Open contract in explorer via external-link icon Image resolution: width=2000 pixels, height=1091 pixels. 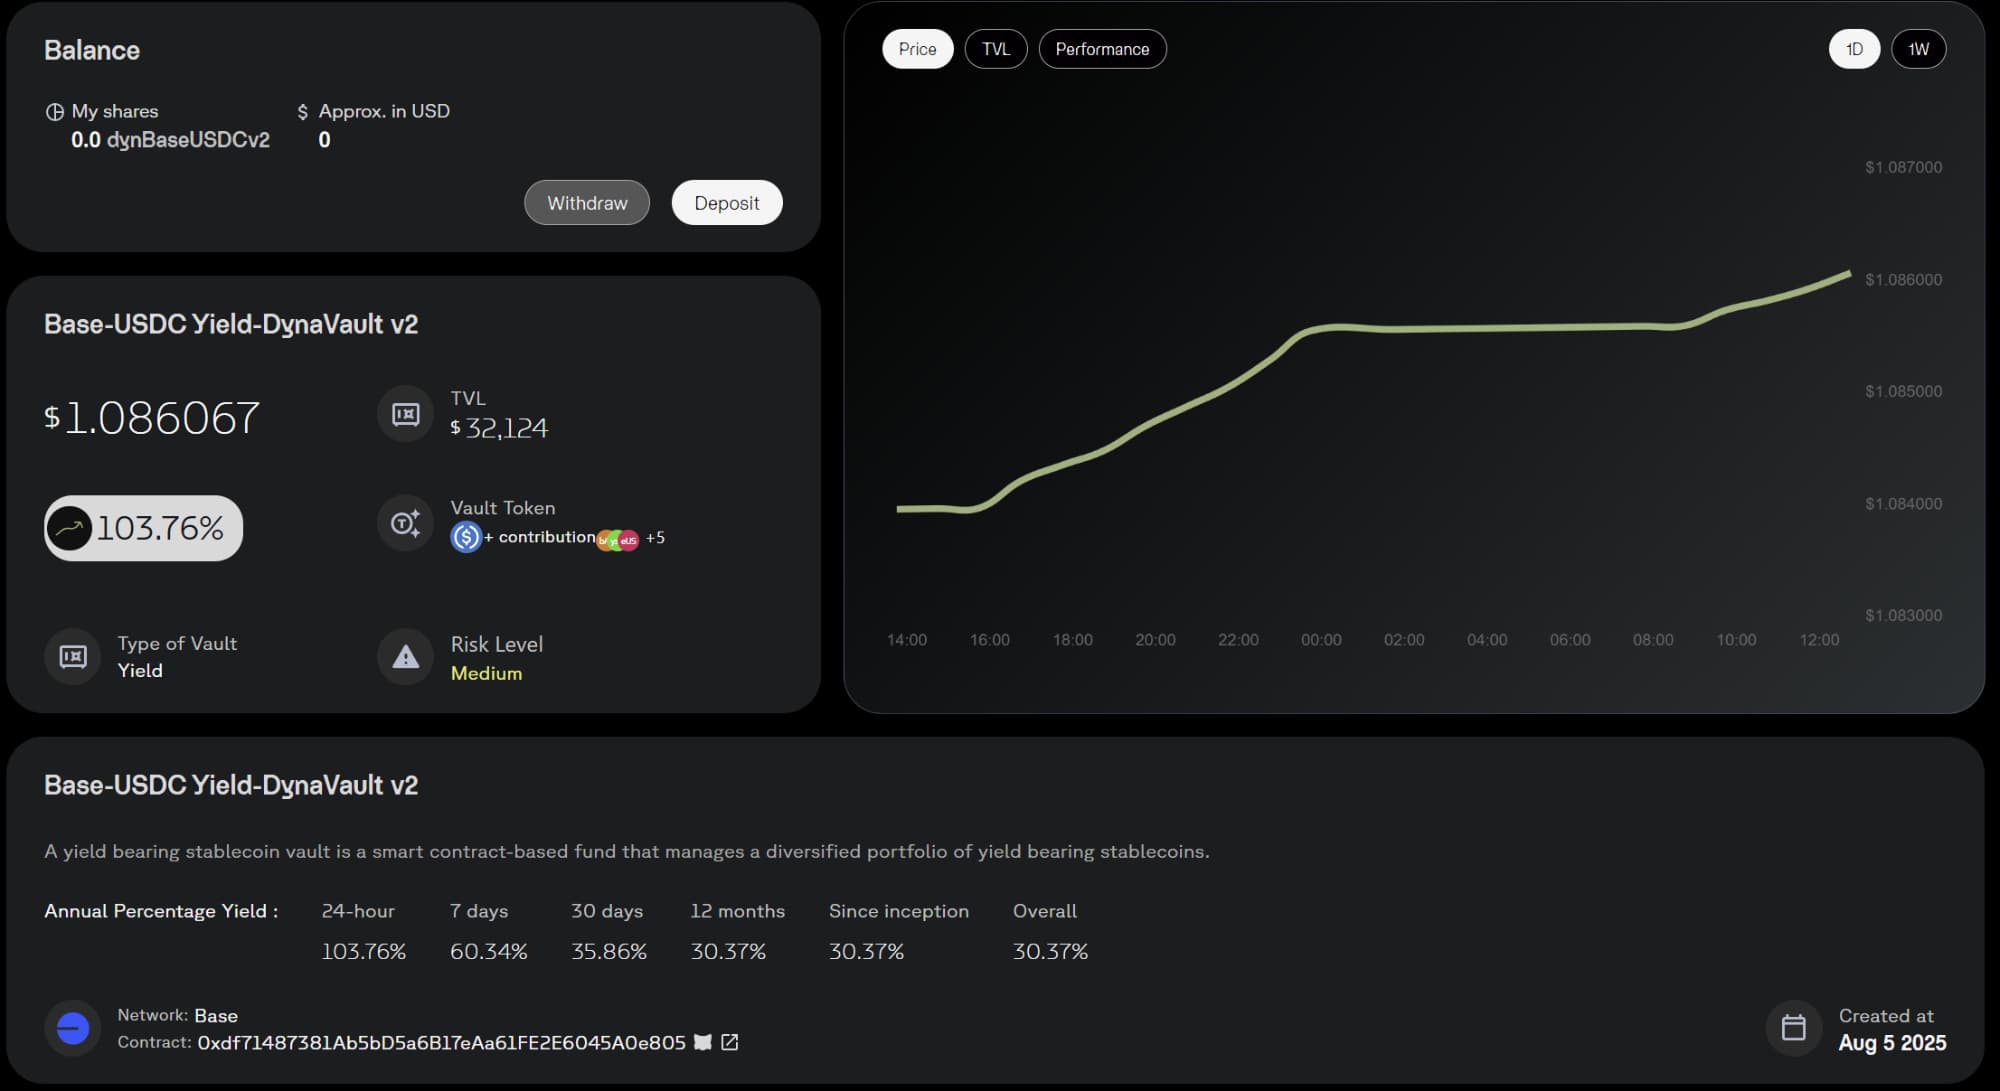tap(730, 1042)
